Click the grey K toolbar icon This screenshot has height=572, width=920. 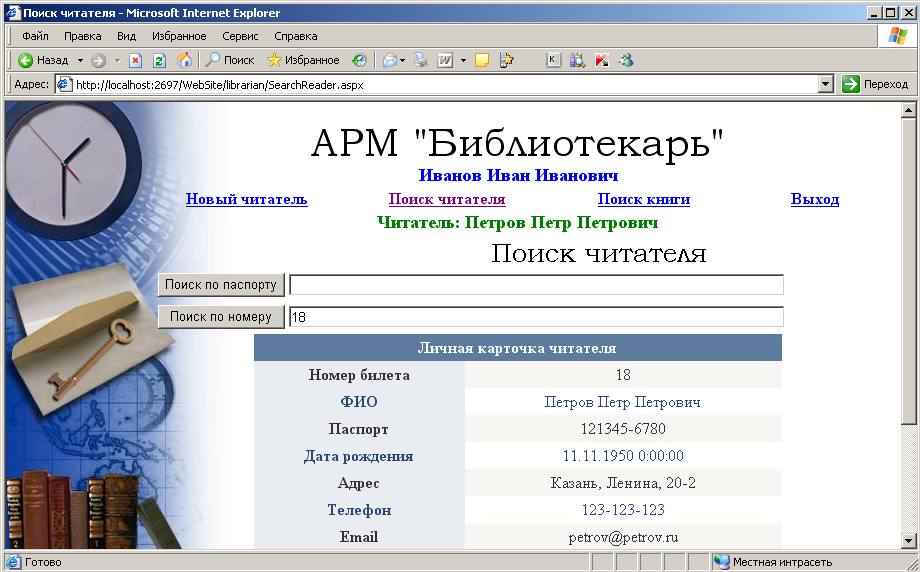point(553,60)
